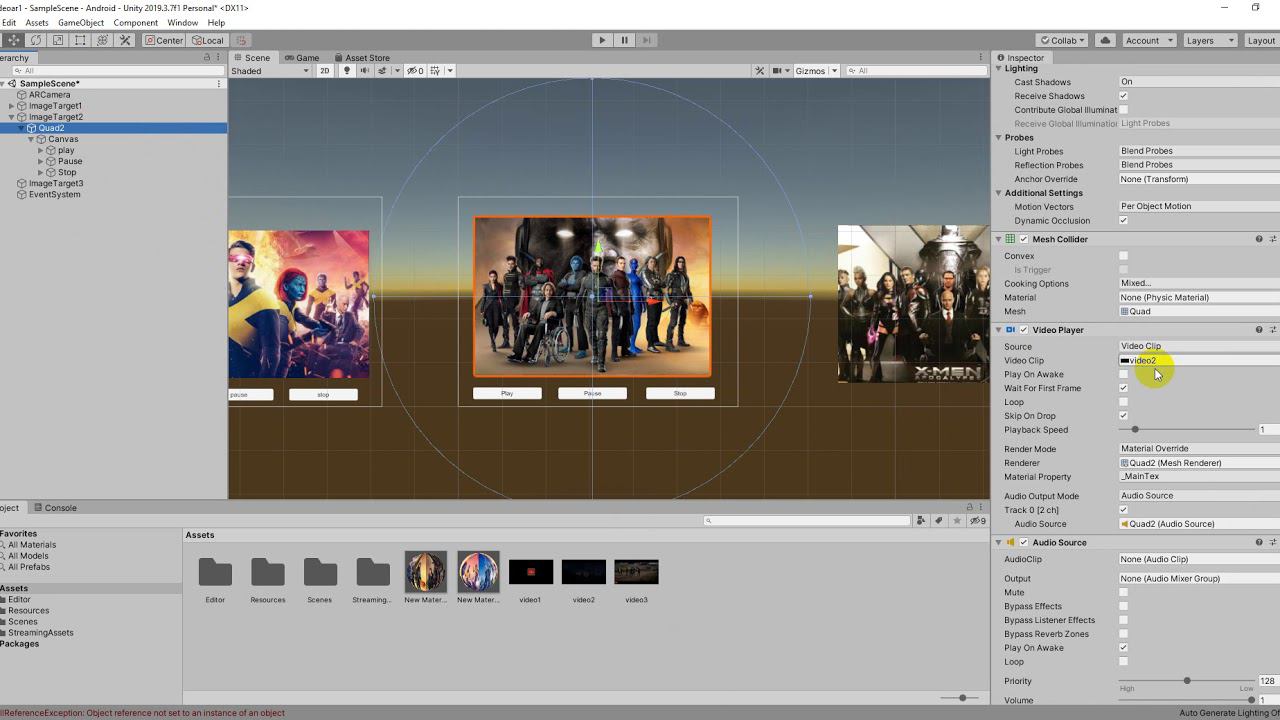Screen dimensions: 1280x720
Task: Open Video Player help icon
Action: [x=1259, y=329]
